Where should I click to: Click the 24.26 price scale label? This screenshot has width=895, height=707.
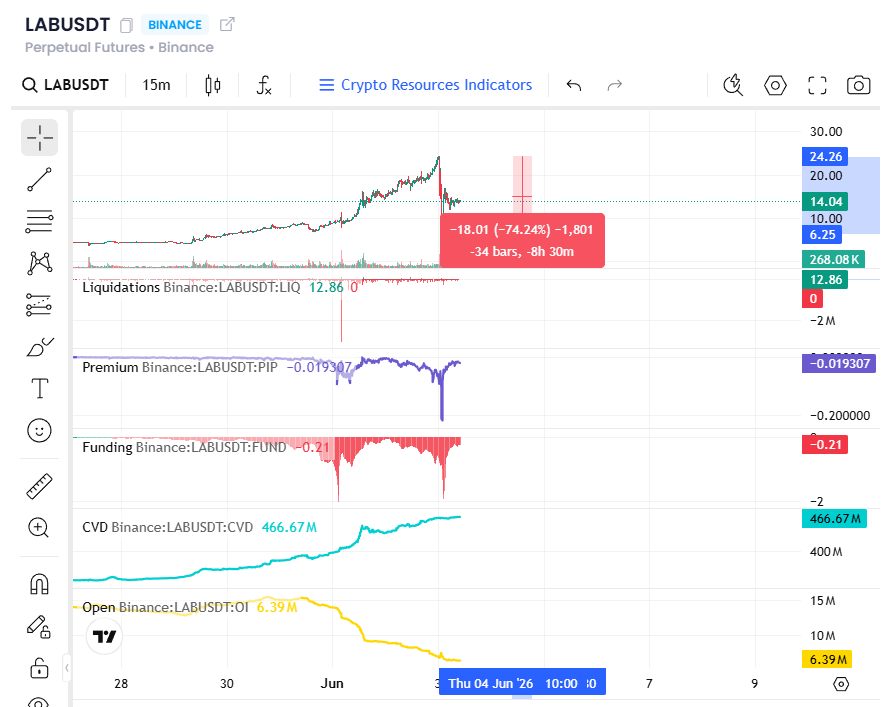pos(825,156)
